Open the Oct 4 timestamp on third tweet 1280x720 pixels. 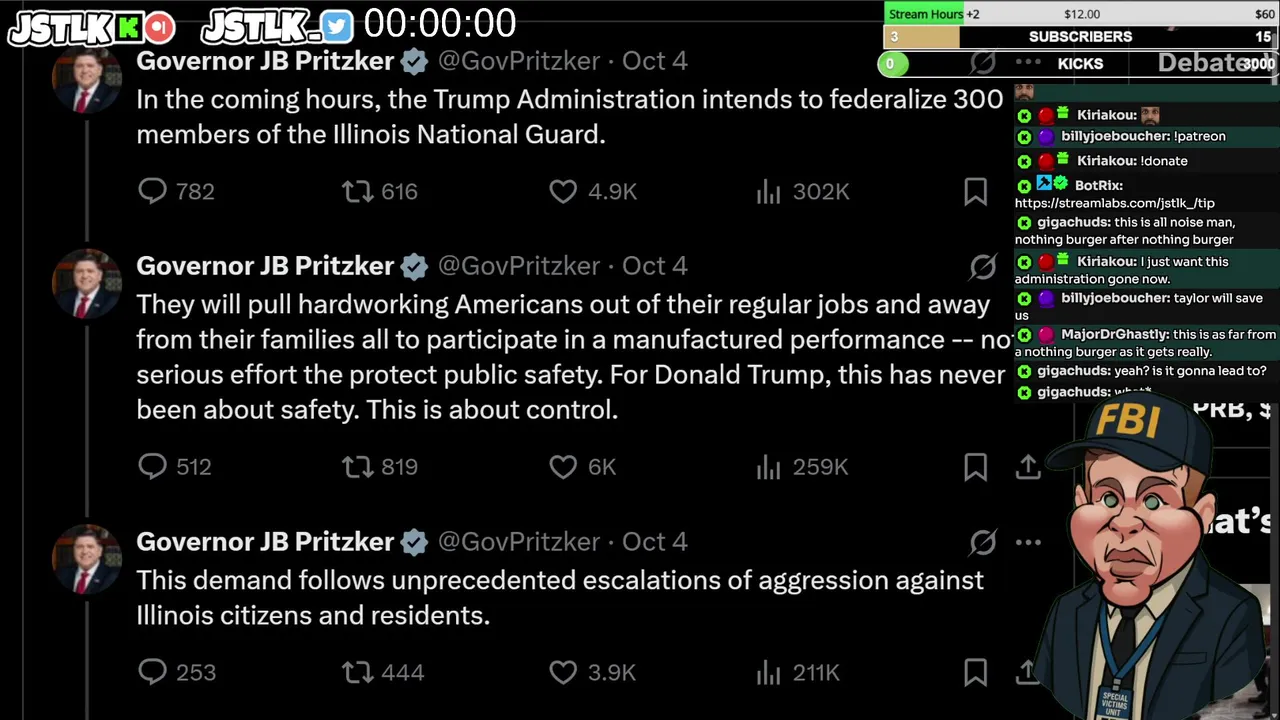click(655, 542)
